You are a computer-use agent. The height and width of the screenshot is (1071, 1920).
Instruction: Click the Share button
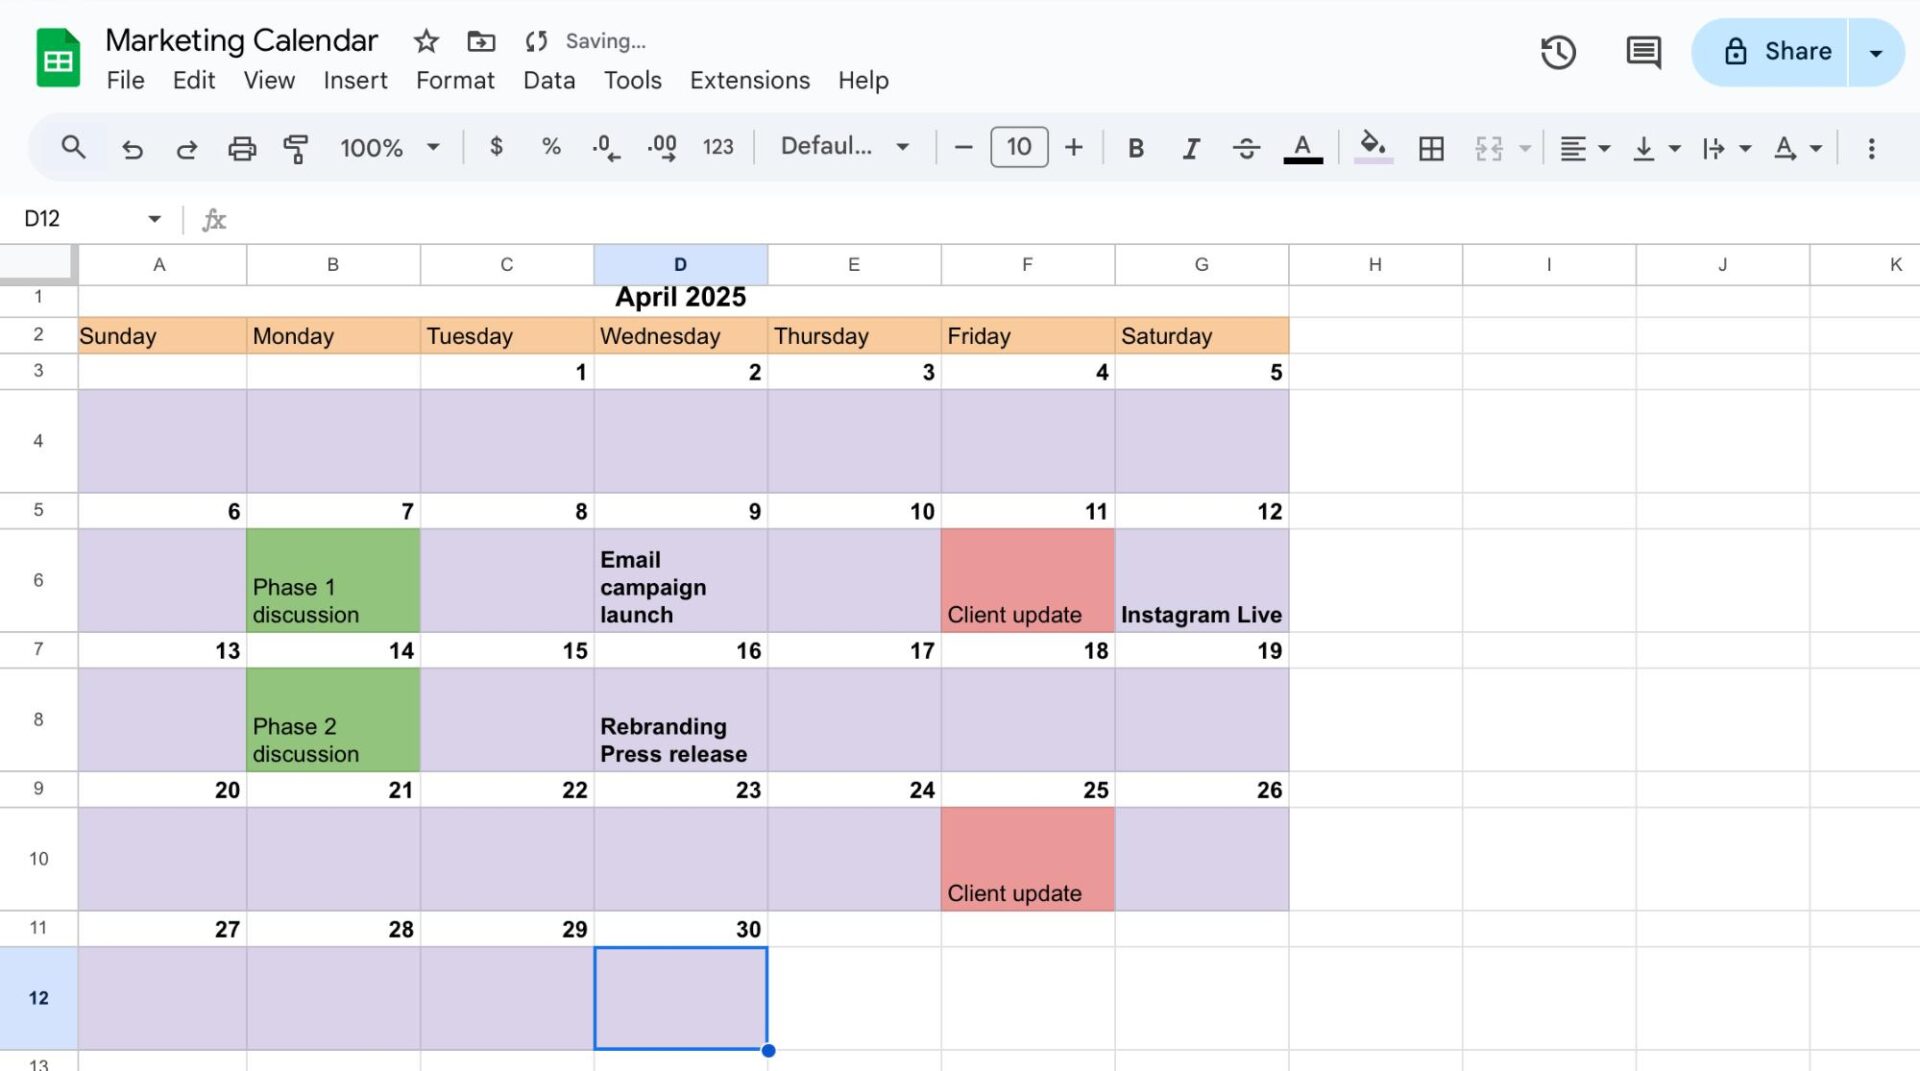point(1788,52)
